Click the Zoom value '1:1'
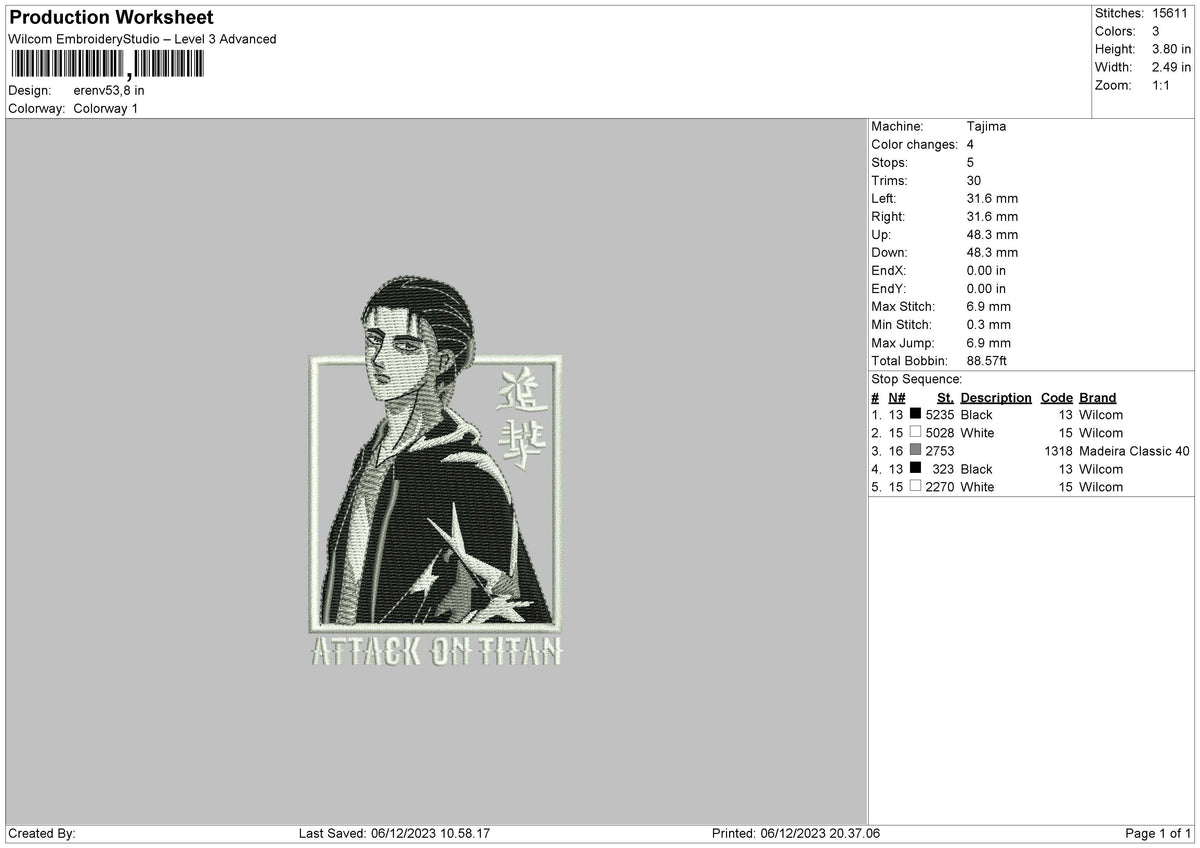 point(1163,85)
